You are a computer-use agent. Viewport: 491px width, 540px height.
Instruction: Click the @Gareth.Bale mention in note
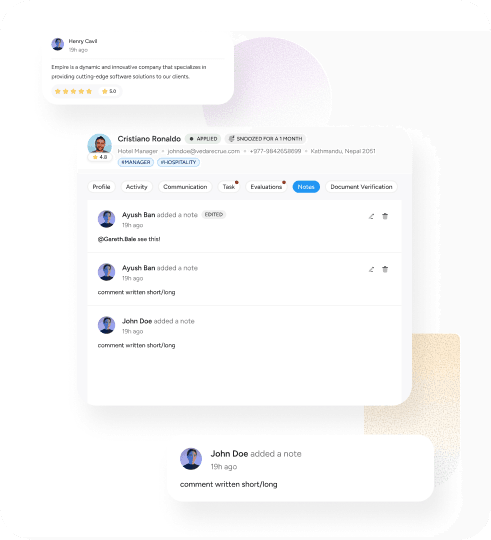(x=117, y=239)
